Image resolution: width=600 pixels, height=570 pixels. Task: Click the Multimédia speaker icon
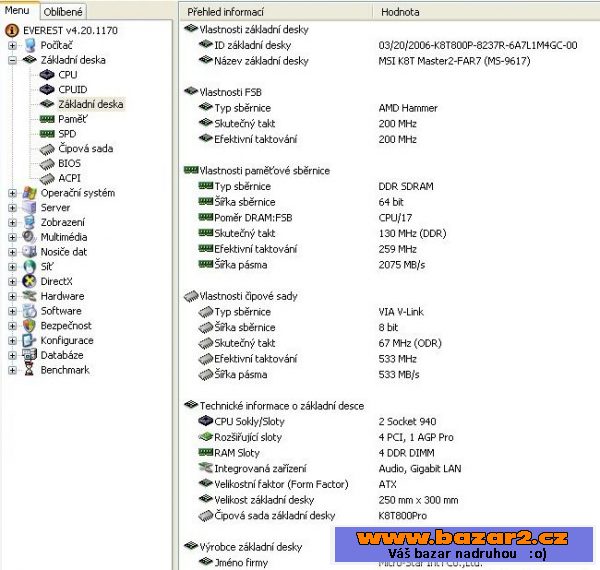pyautogui.click(x=29, y=237)
